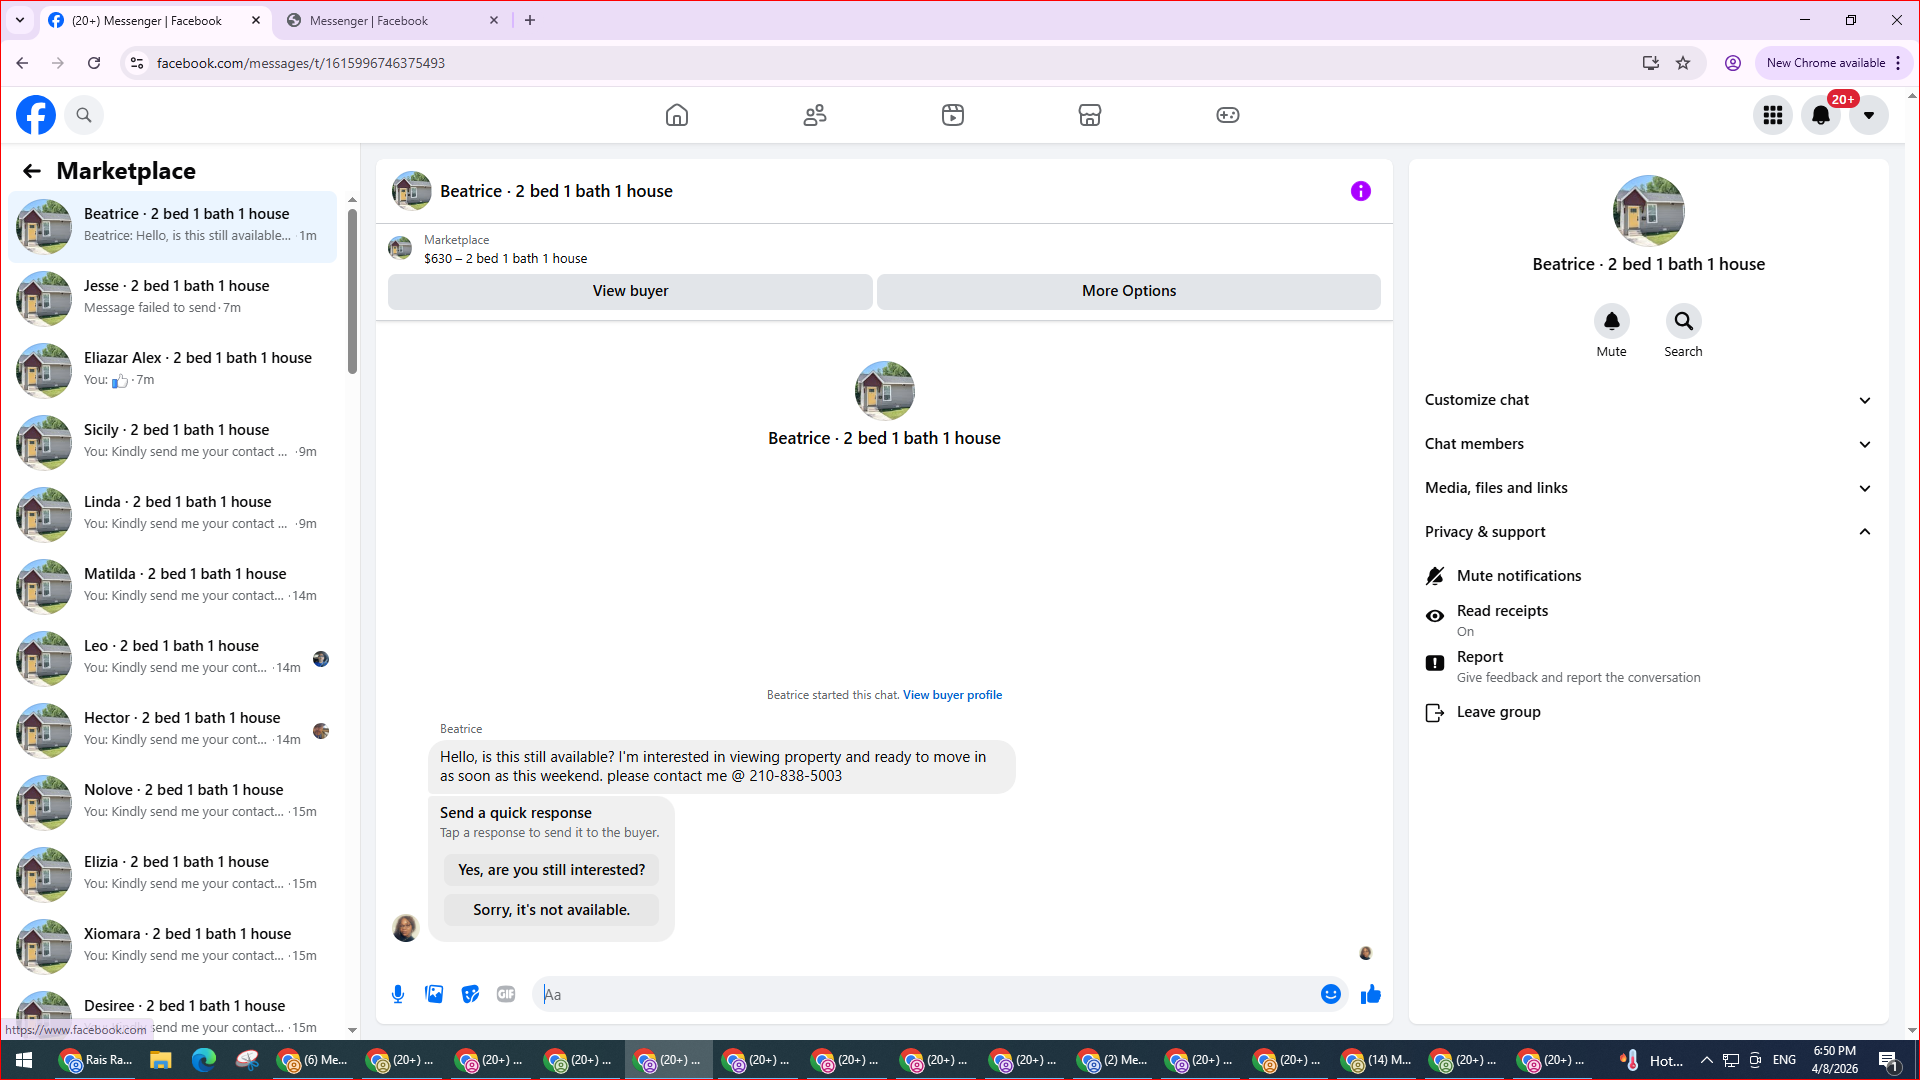Toggle Mute notifications option
Viewport: 1920px width, 1080px height.
(x=1518, y=576)
